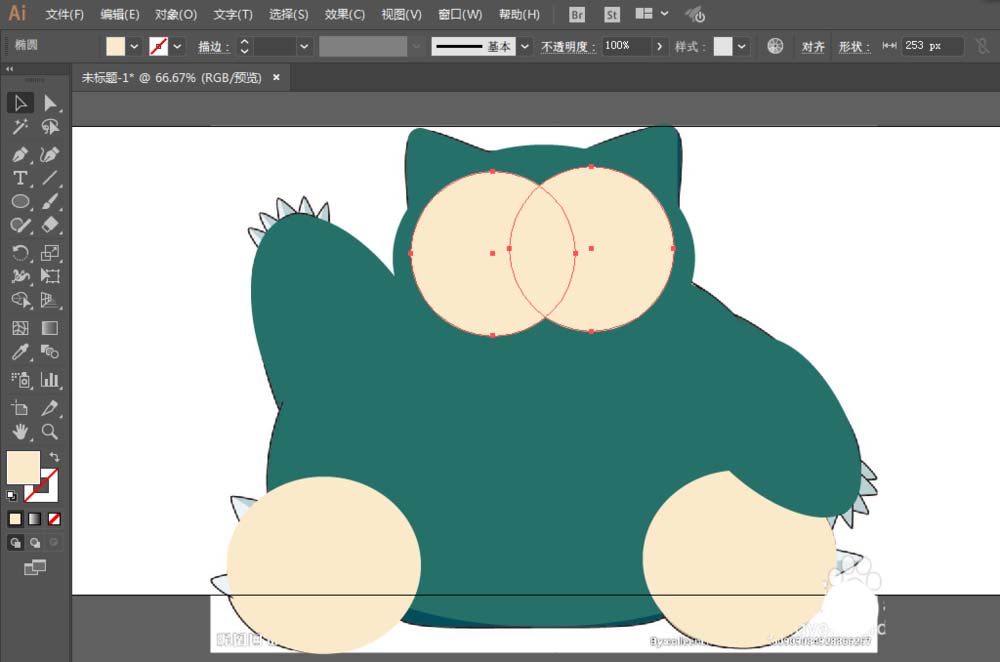1000x662 pixels.
Task: Select the Zoom tool
Action: coord(50,432)
